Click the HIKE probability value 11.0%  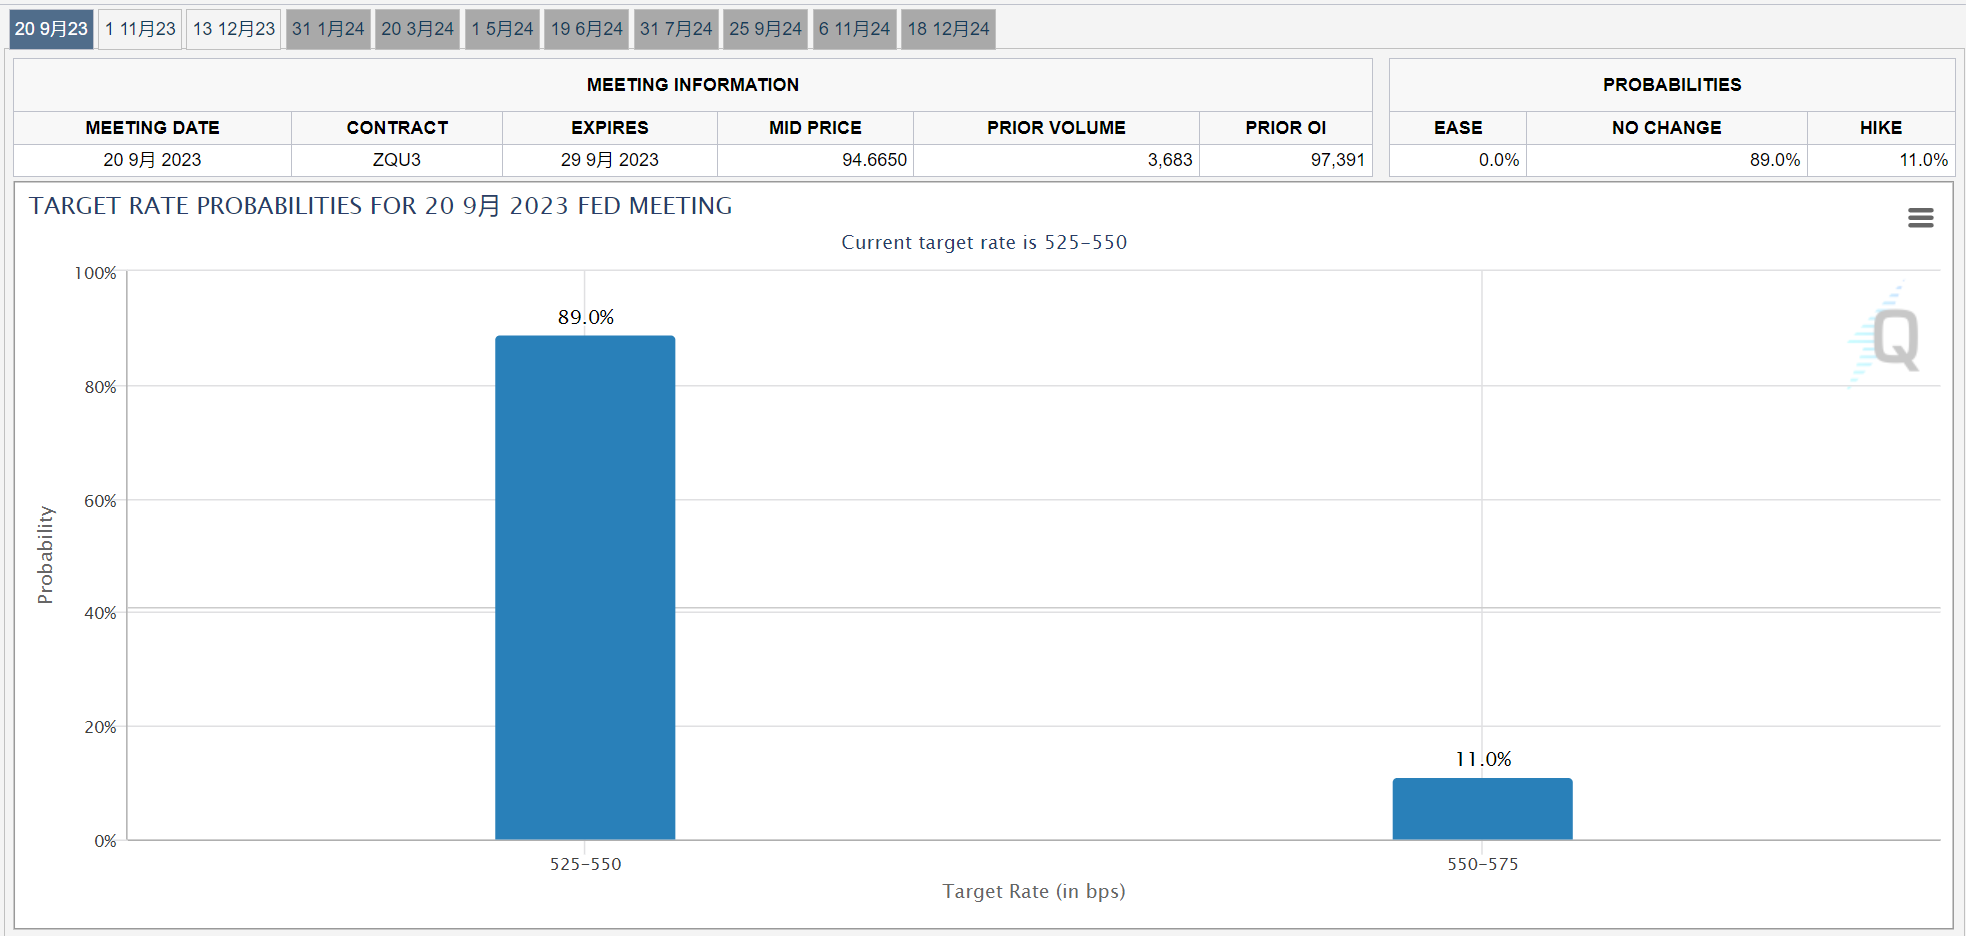tap(1923, 160)
